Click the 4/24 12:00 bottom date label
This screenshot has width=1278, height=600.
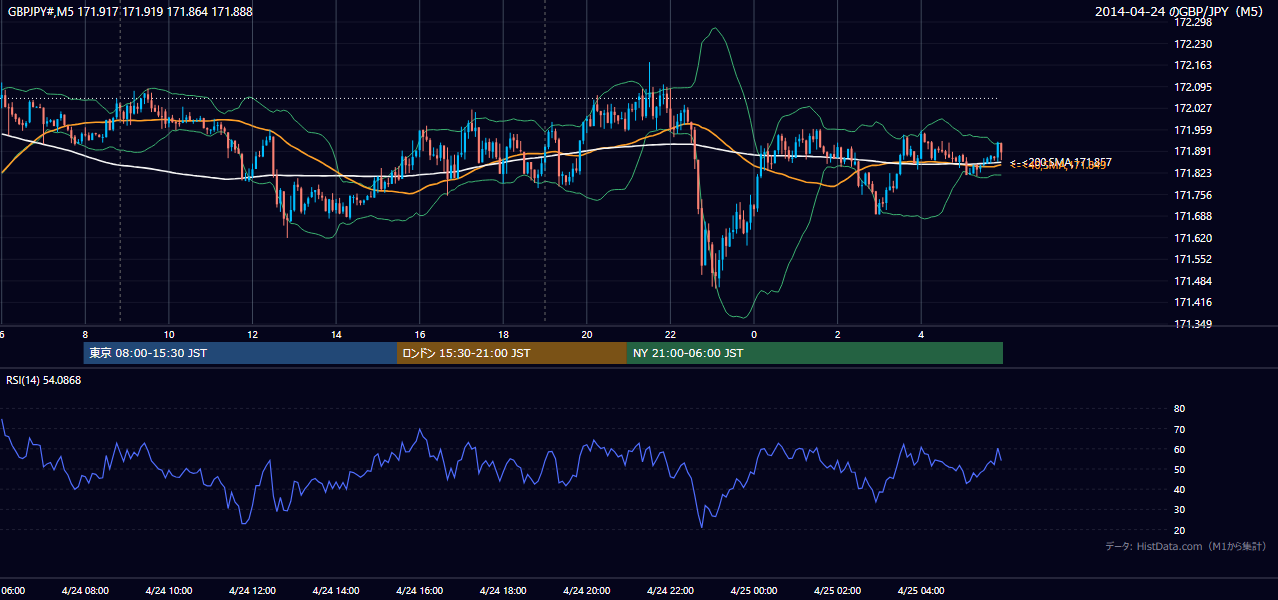252,591
